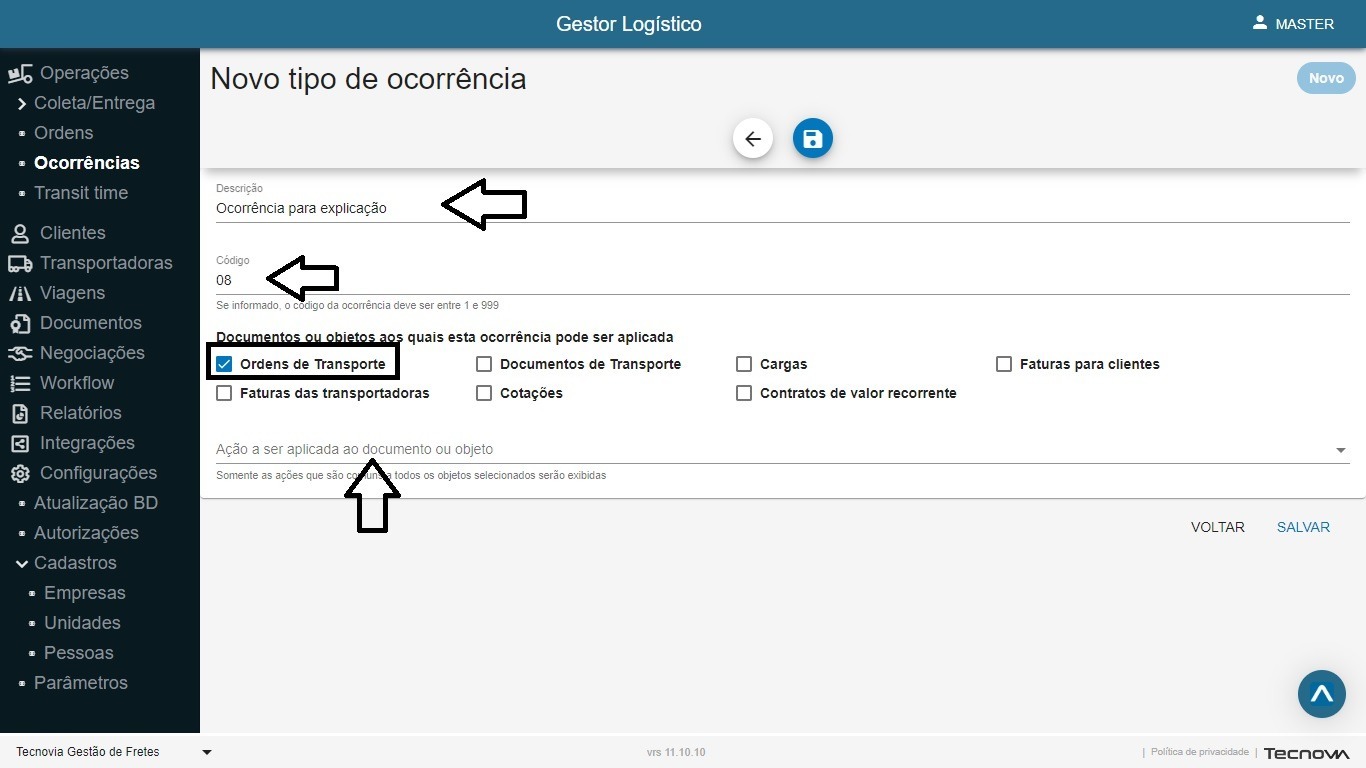Uncheck the Ordens de Transporte checkbox
Image resolution: width=1366 pixels, height=768 pixels.
click(224, 364)
